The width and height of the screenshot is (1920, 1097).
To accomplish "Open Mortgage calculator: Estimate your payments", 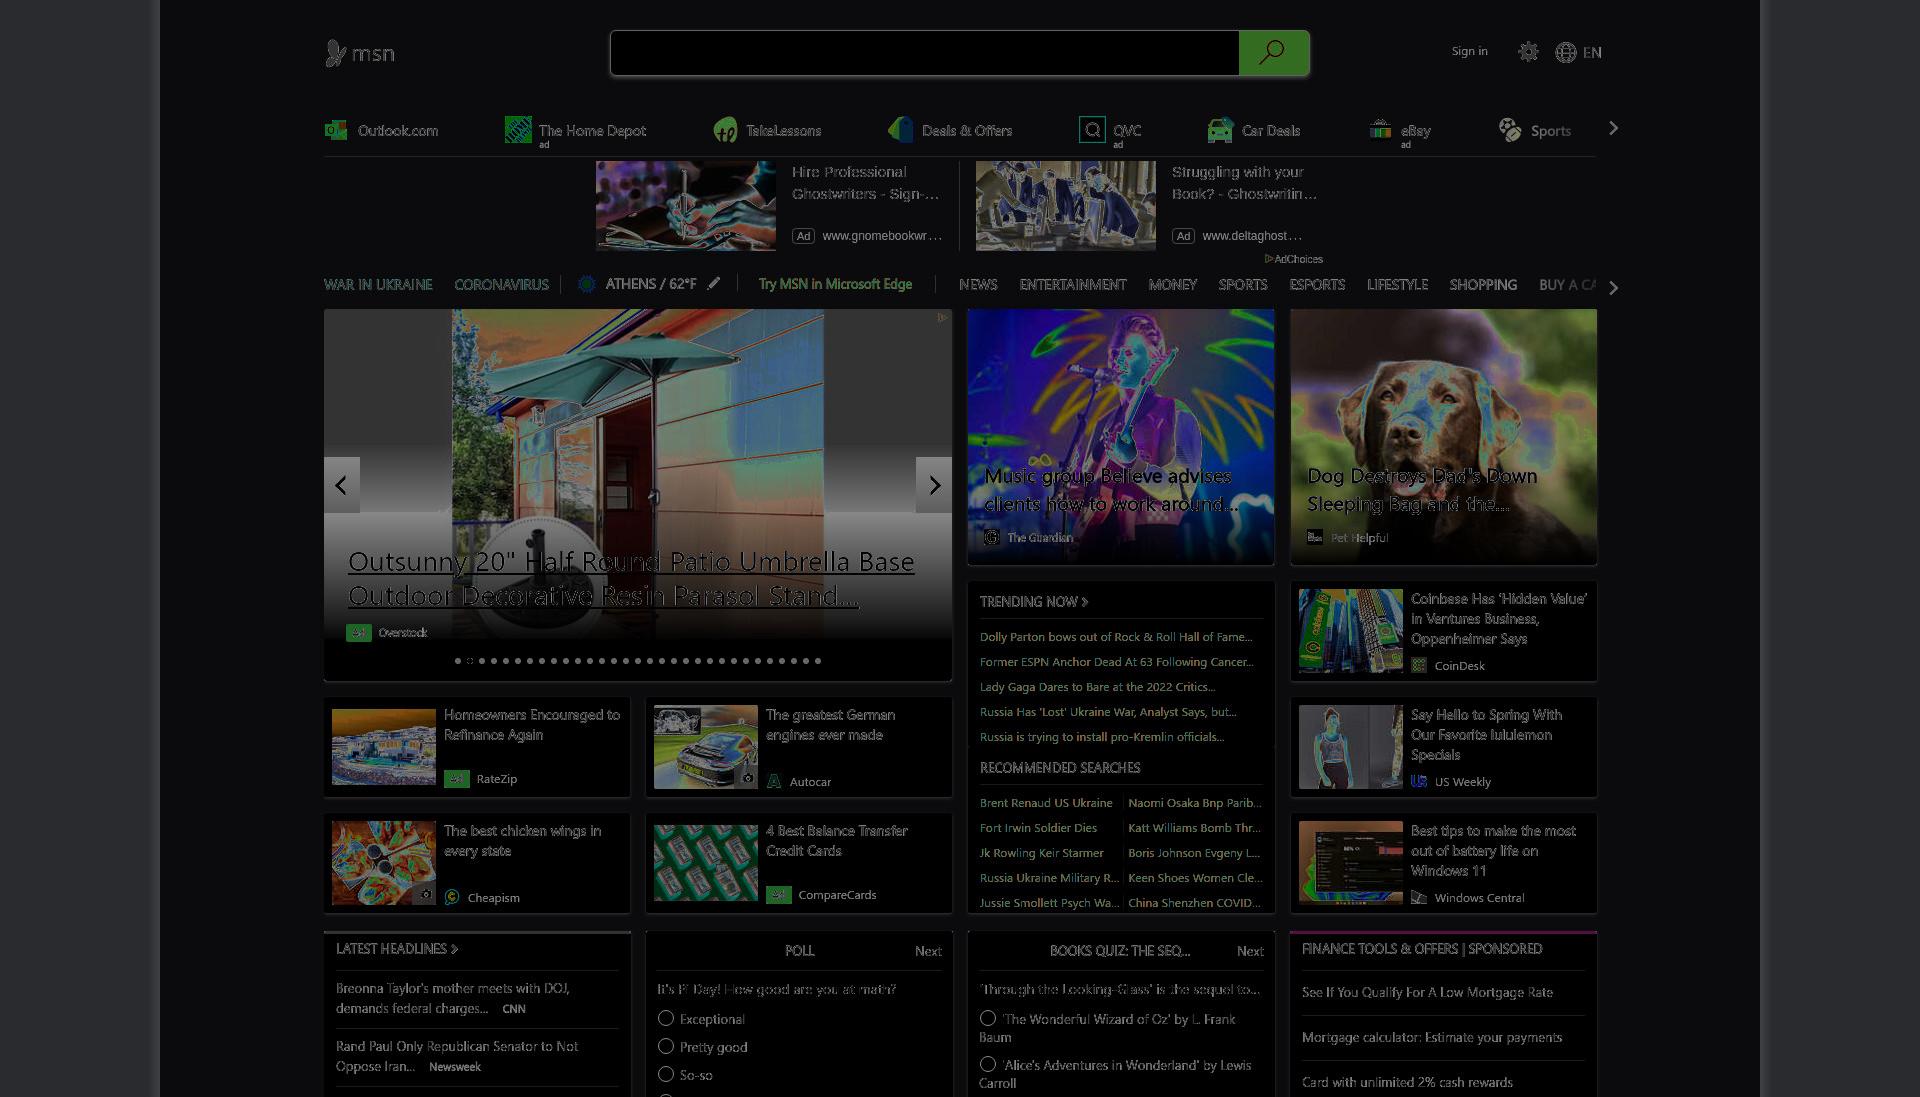I will pyautogui.click(x=1432, y=1037).
